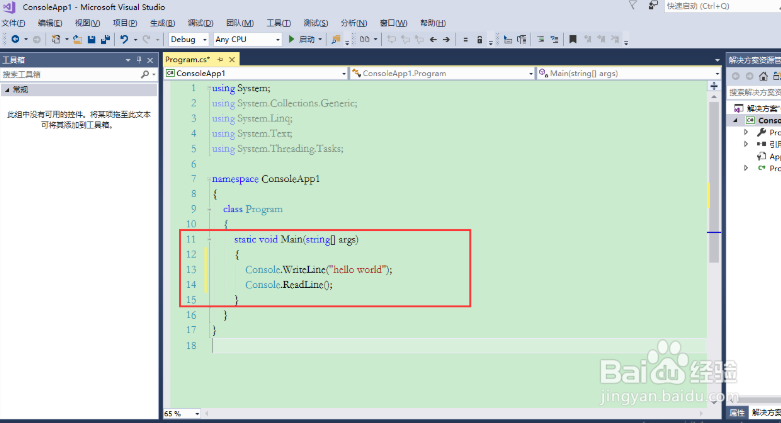Click the Solution Explorer search field
The image size is (781, 423).
tap(754, 92)
